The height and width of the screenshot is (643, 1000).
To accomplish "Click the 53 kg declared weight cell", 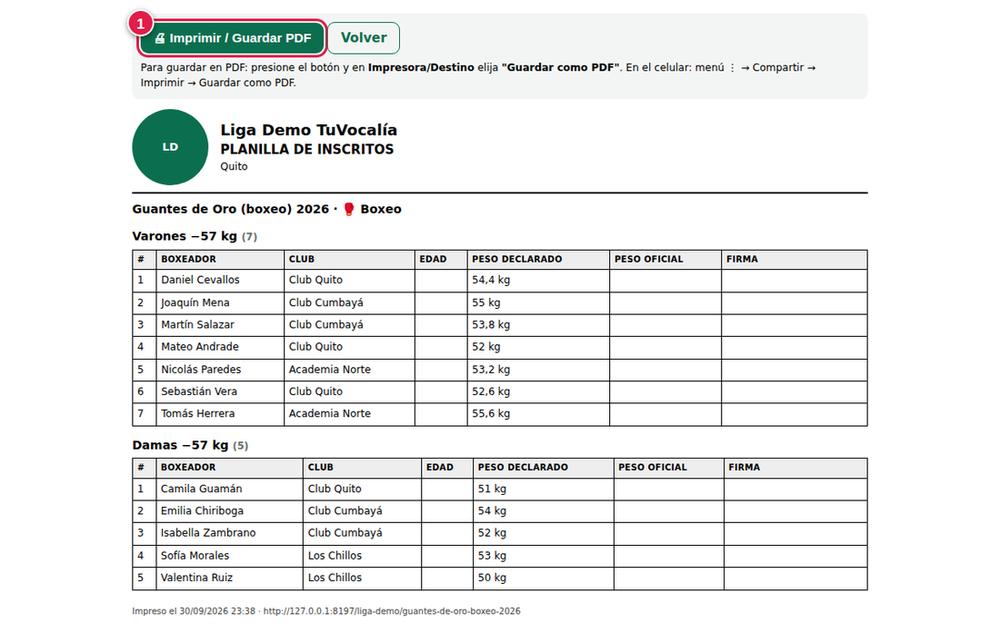I will 543,556.
